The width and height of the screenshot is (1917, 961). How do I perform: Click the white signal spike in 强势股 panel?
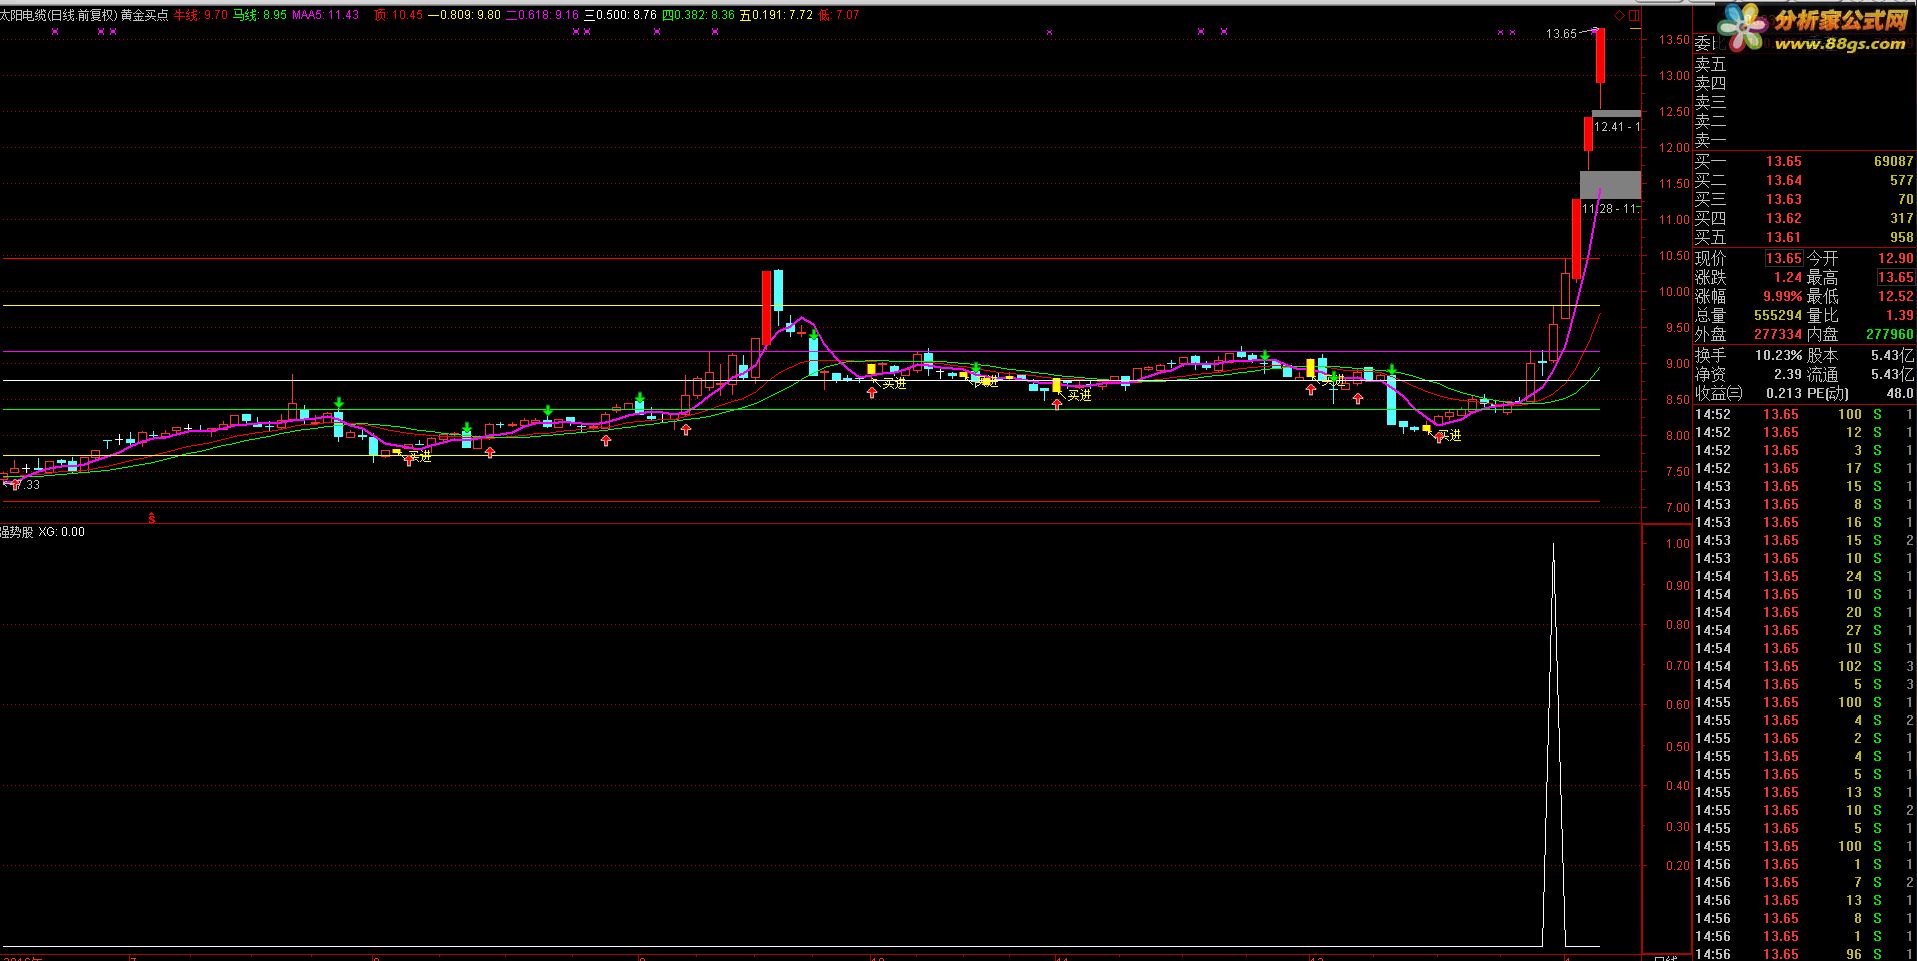click(1553, 745)
